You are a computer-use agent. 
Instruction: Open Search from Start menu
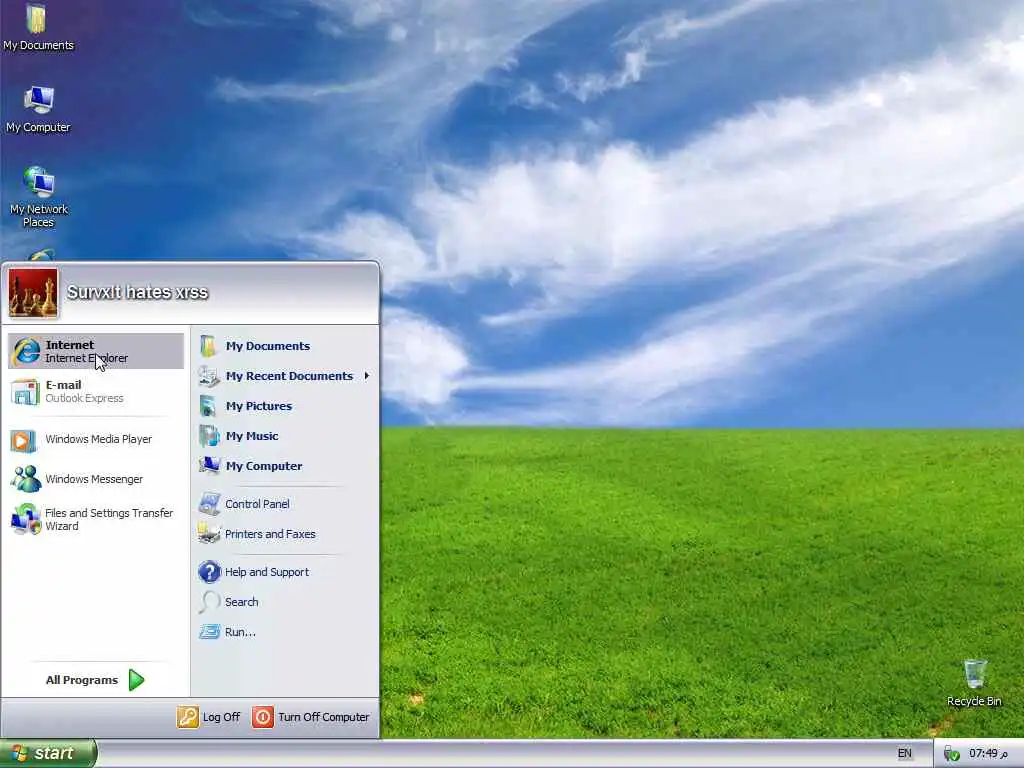(x=285, y=602)
